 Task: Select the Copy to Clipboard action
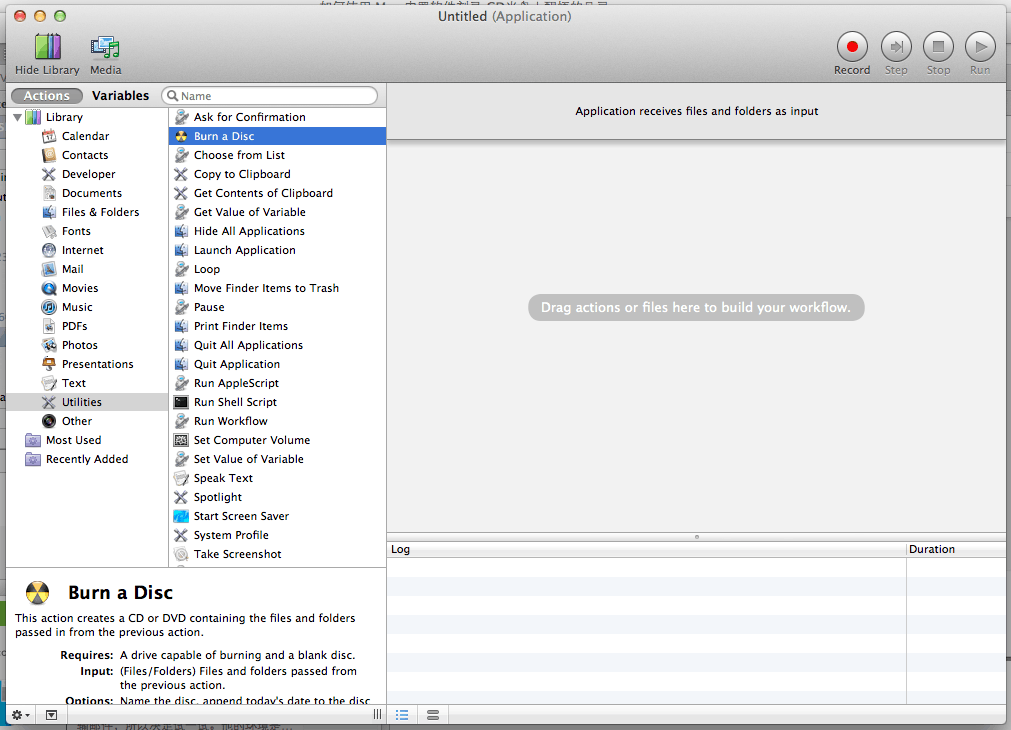277,174
